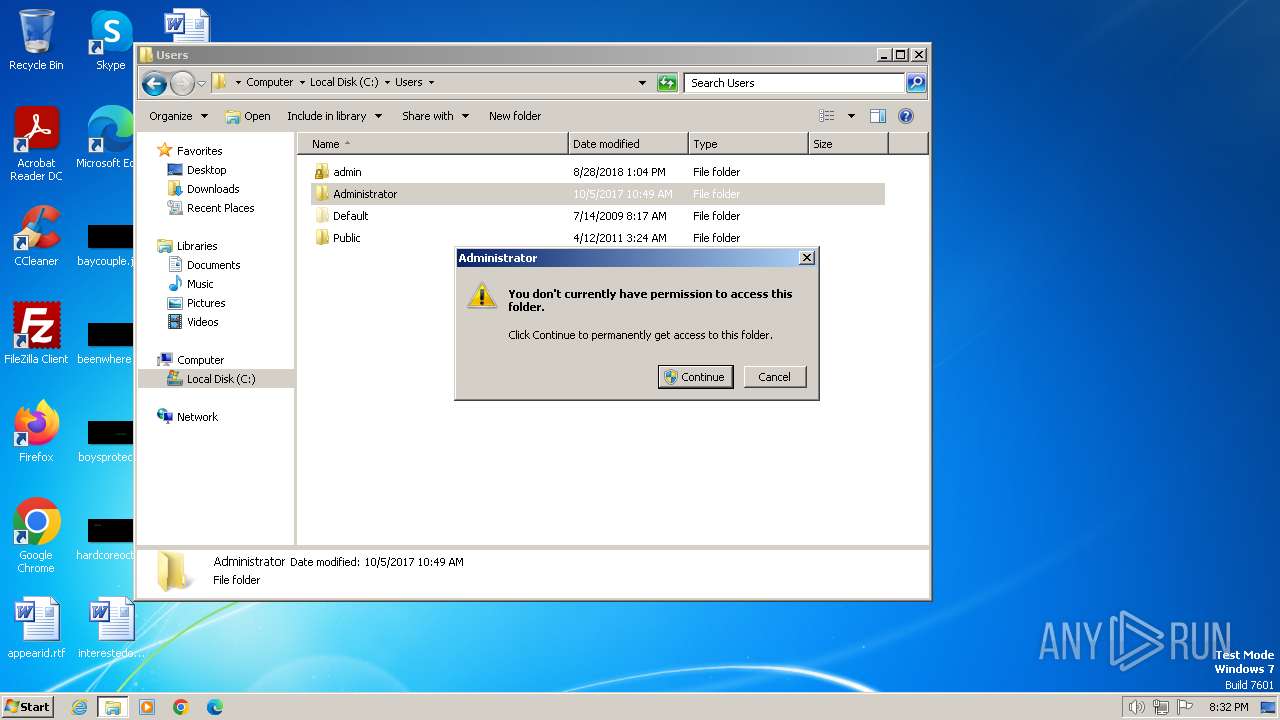Open the Firefox desktop icon

36,432
